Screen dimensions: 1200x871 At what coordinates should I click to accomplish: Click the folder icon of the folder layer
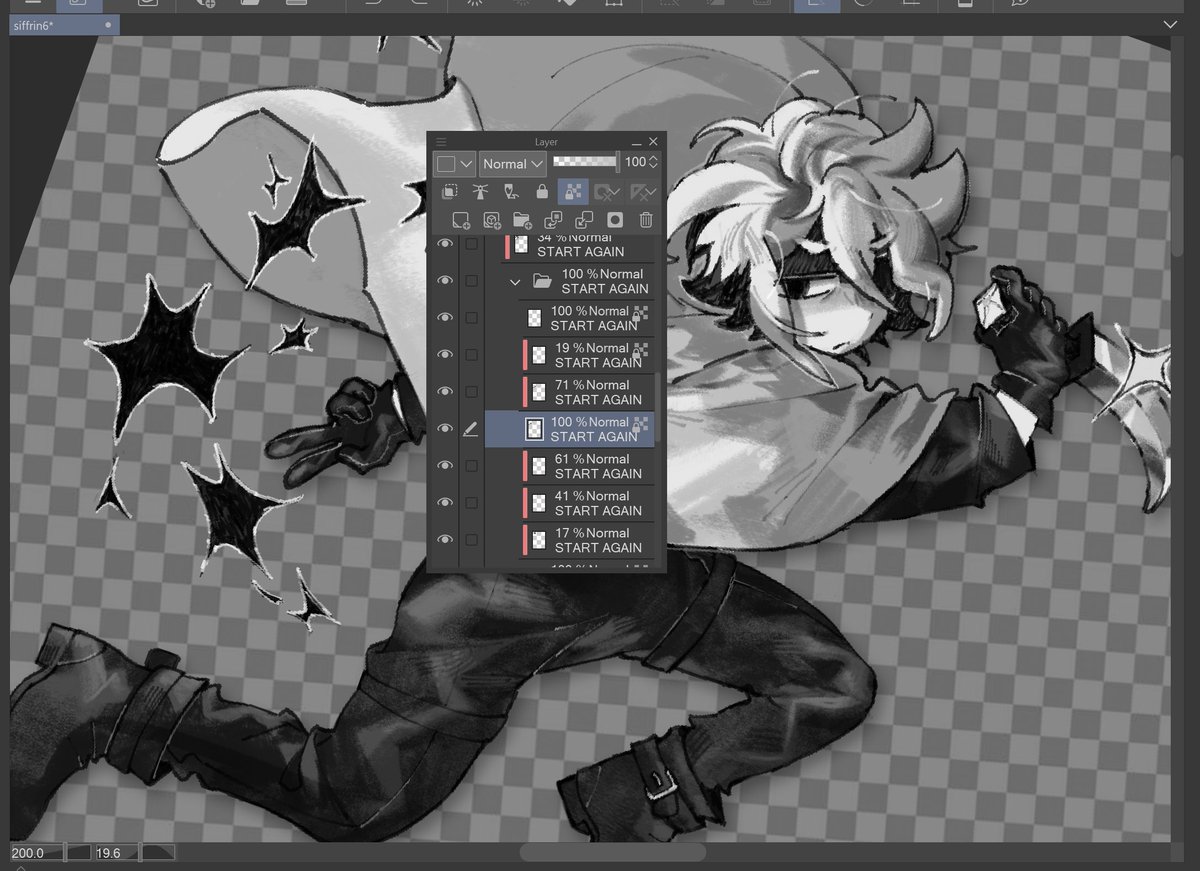click(541, 281)
